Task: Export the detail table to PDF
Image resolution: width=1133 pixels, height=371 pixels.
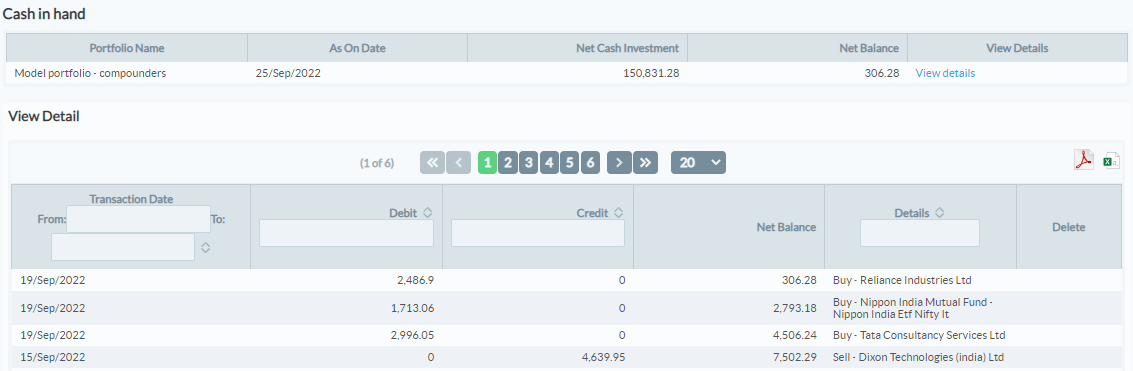Action: [1084, 160]
